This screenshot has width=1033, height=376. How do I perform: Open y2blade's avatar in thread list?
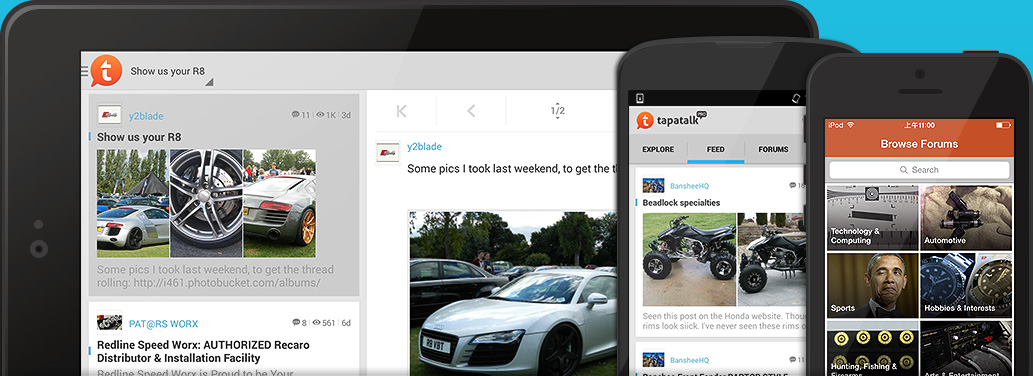[109, 115]
